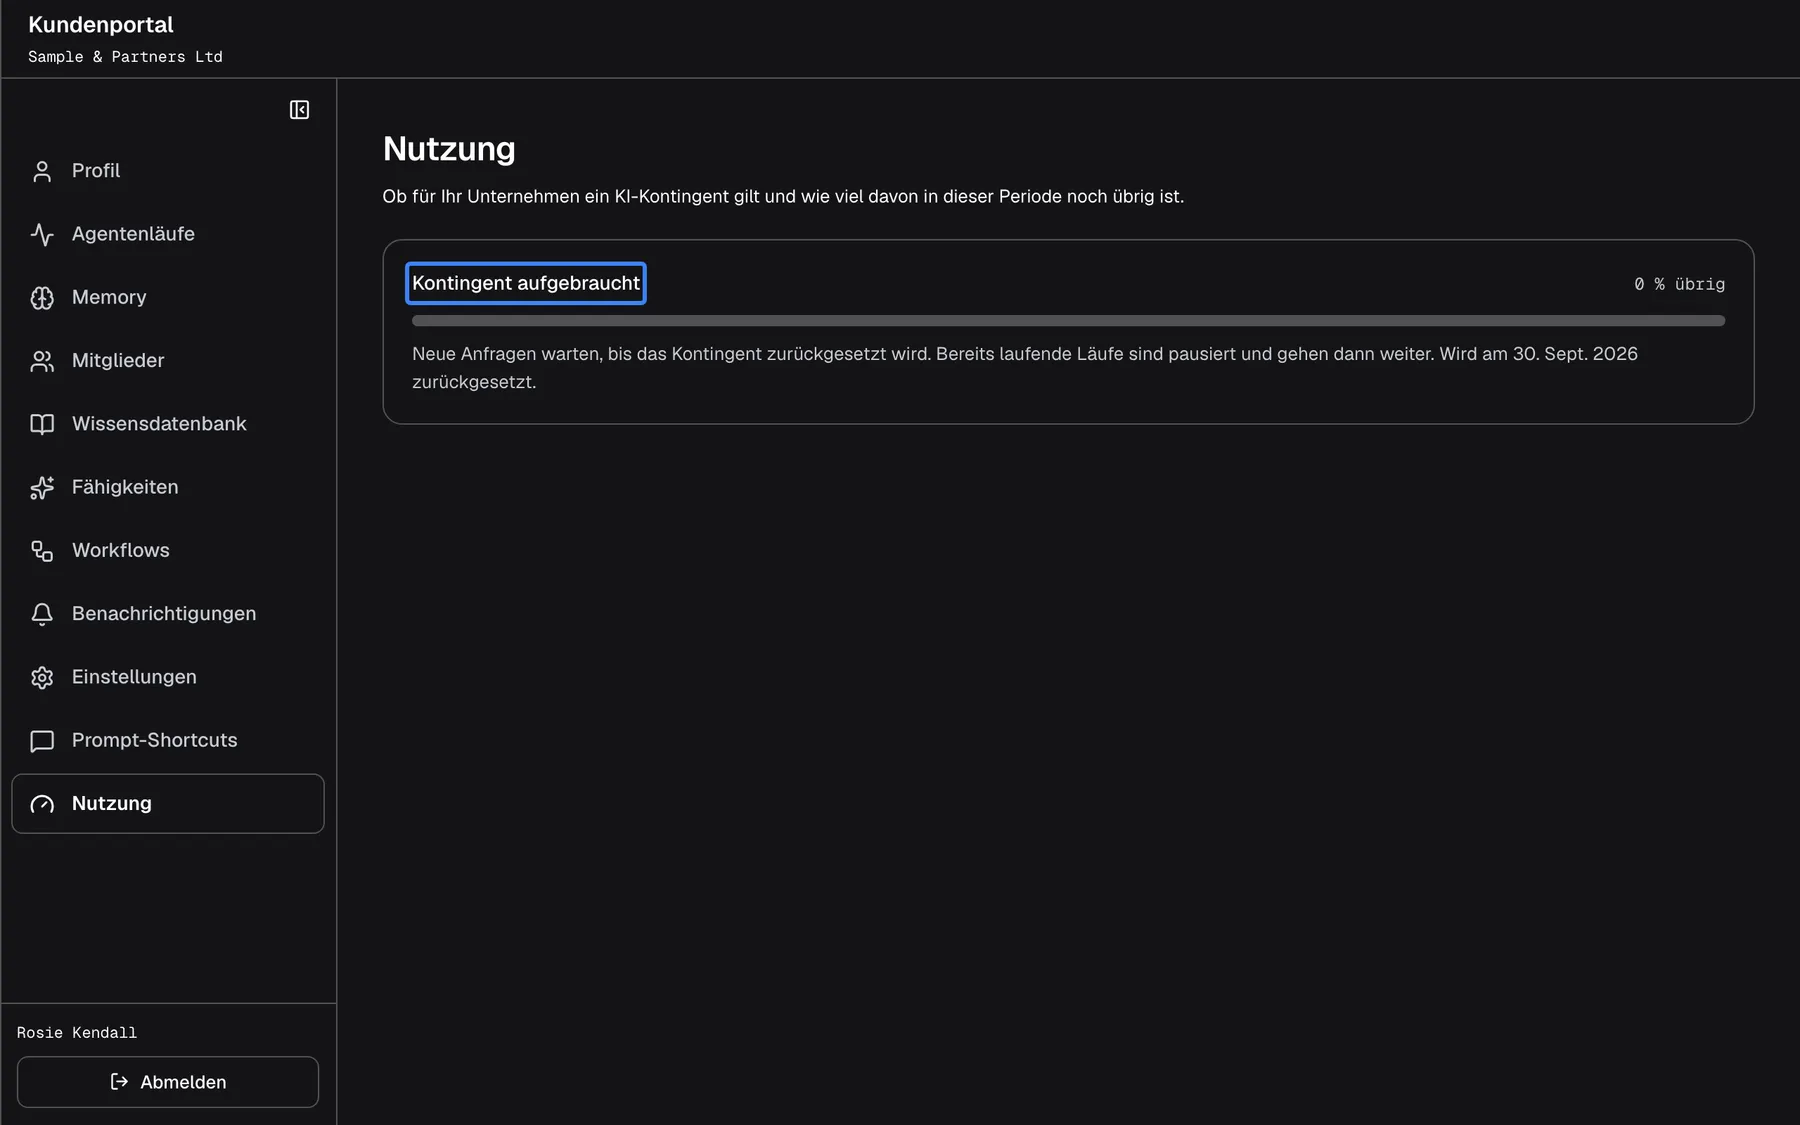Click 'Sample & Partners Ltd' company name
The height and width of the screenshot is (1125, 1800).
coord(125,57)
